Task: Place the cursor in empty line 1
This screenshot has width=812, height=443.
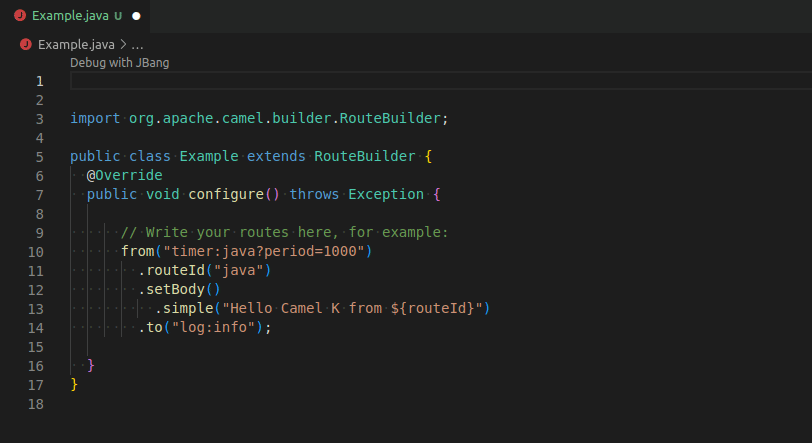Action: (400, 81)
